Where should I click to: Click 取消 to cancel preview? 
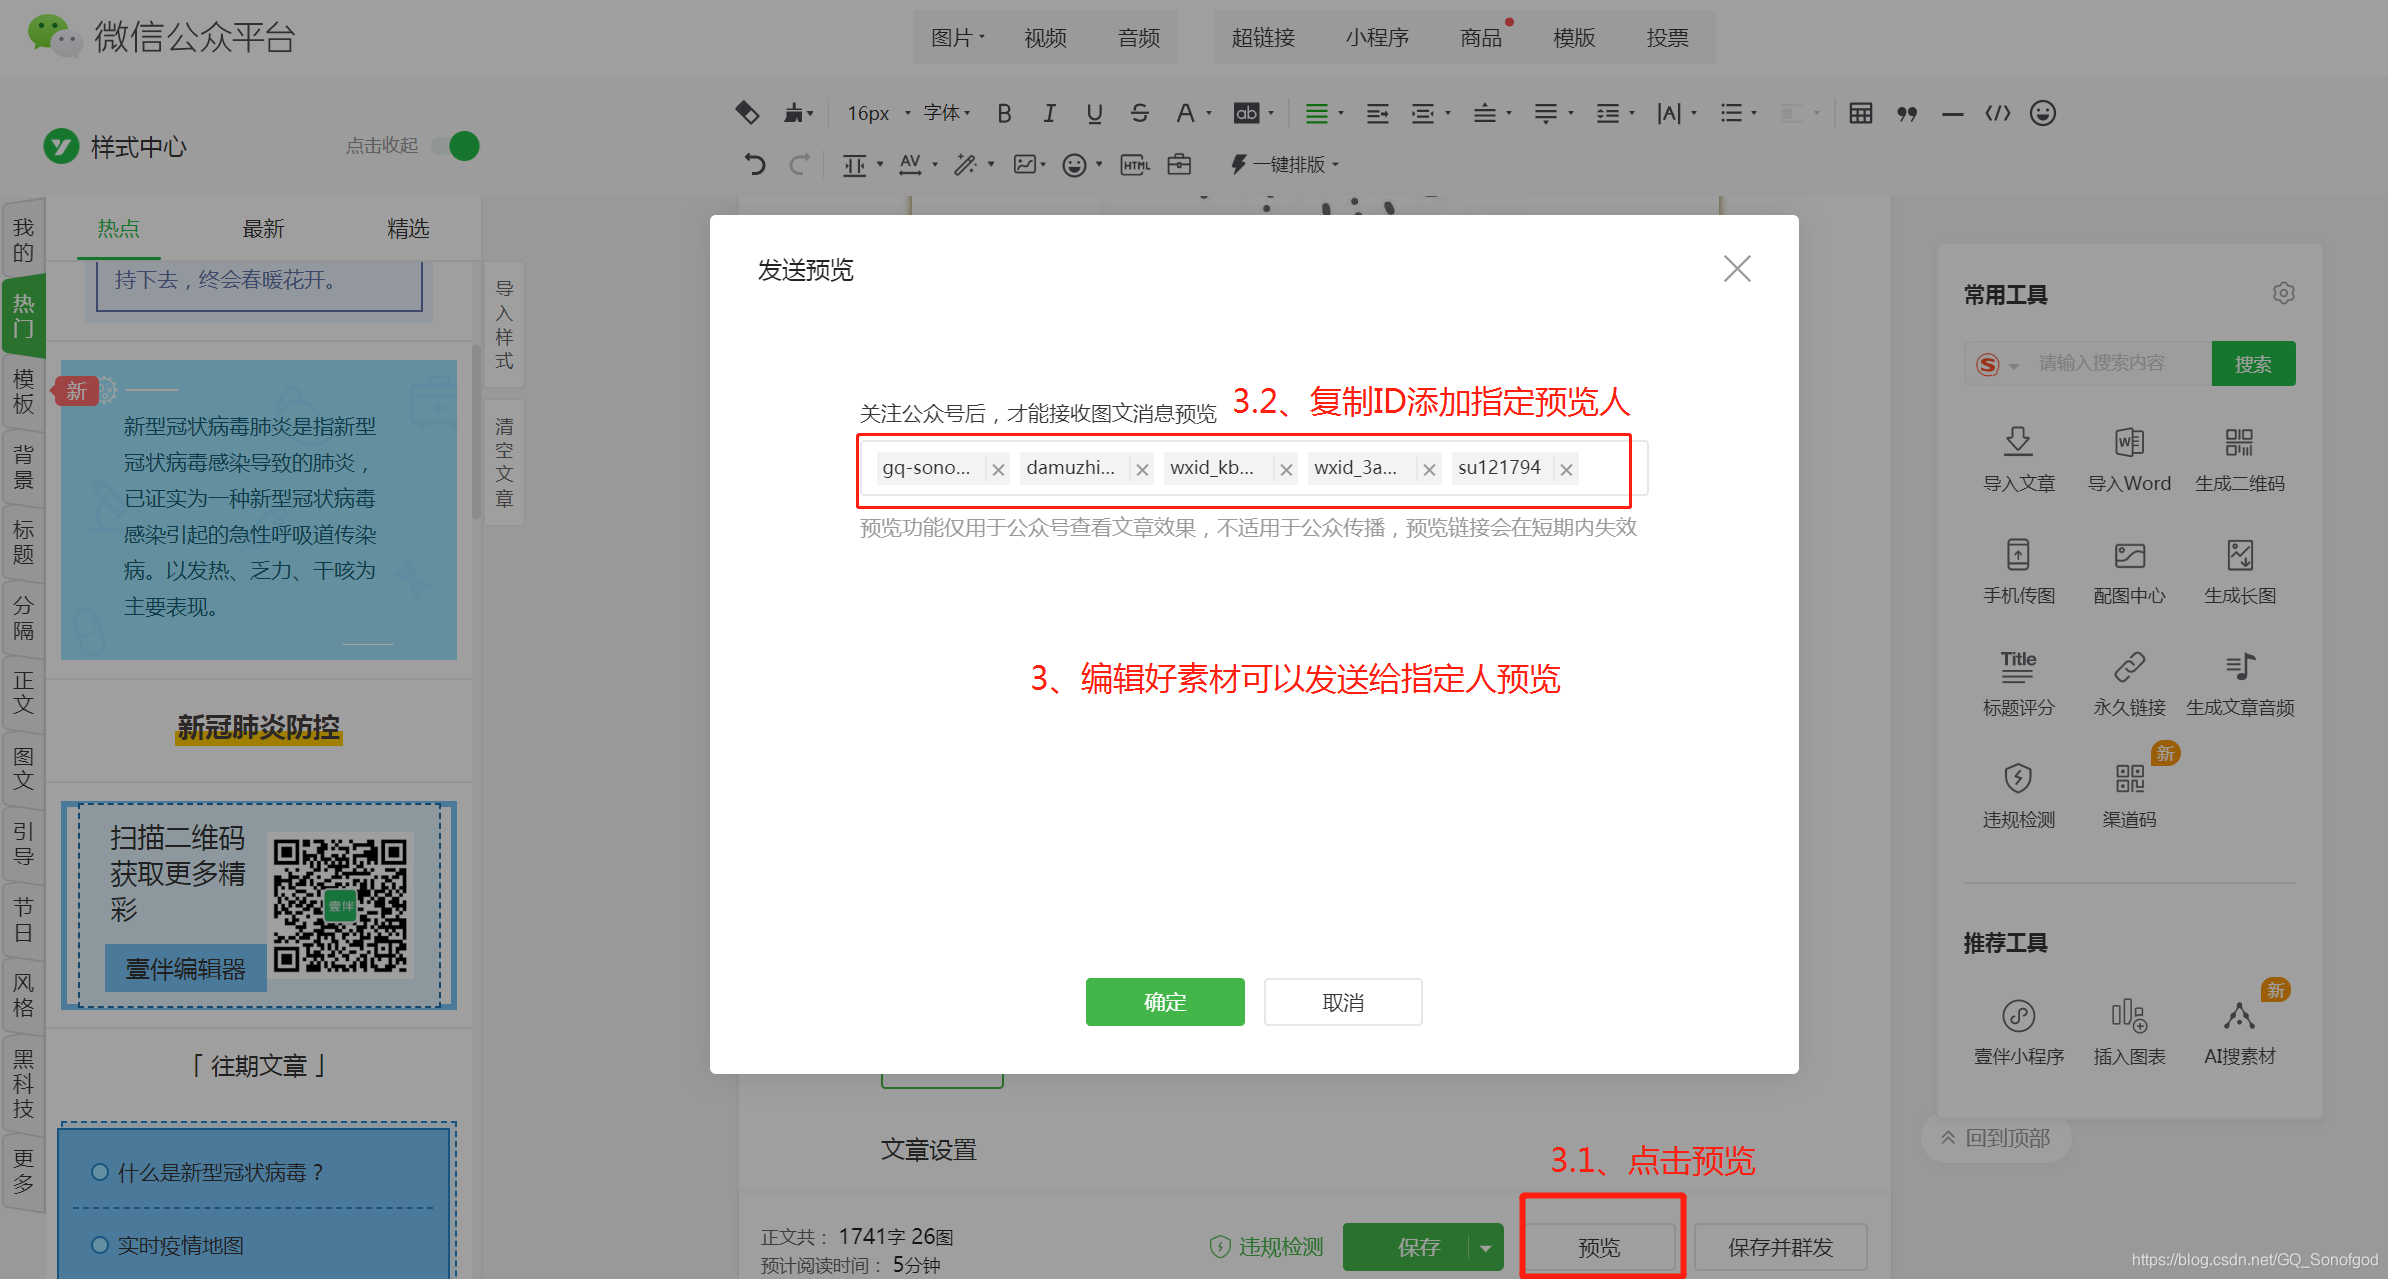1343,1002
